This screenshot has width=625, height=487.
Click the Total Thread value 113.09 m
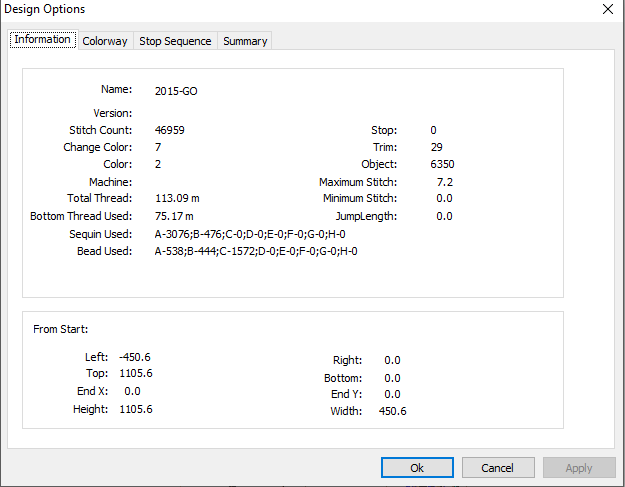click(x=177, y=198)
